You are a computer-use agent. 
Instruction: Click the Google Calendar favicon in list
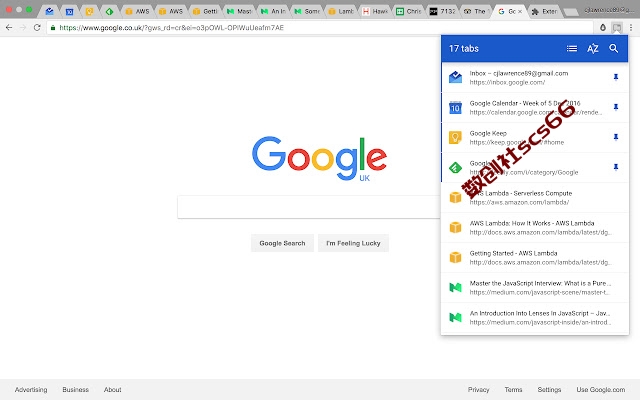pos(455,107)
